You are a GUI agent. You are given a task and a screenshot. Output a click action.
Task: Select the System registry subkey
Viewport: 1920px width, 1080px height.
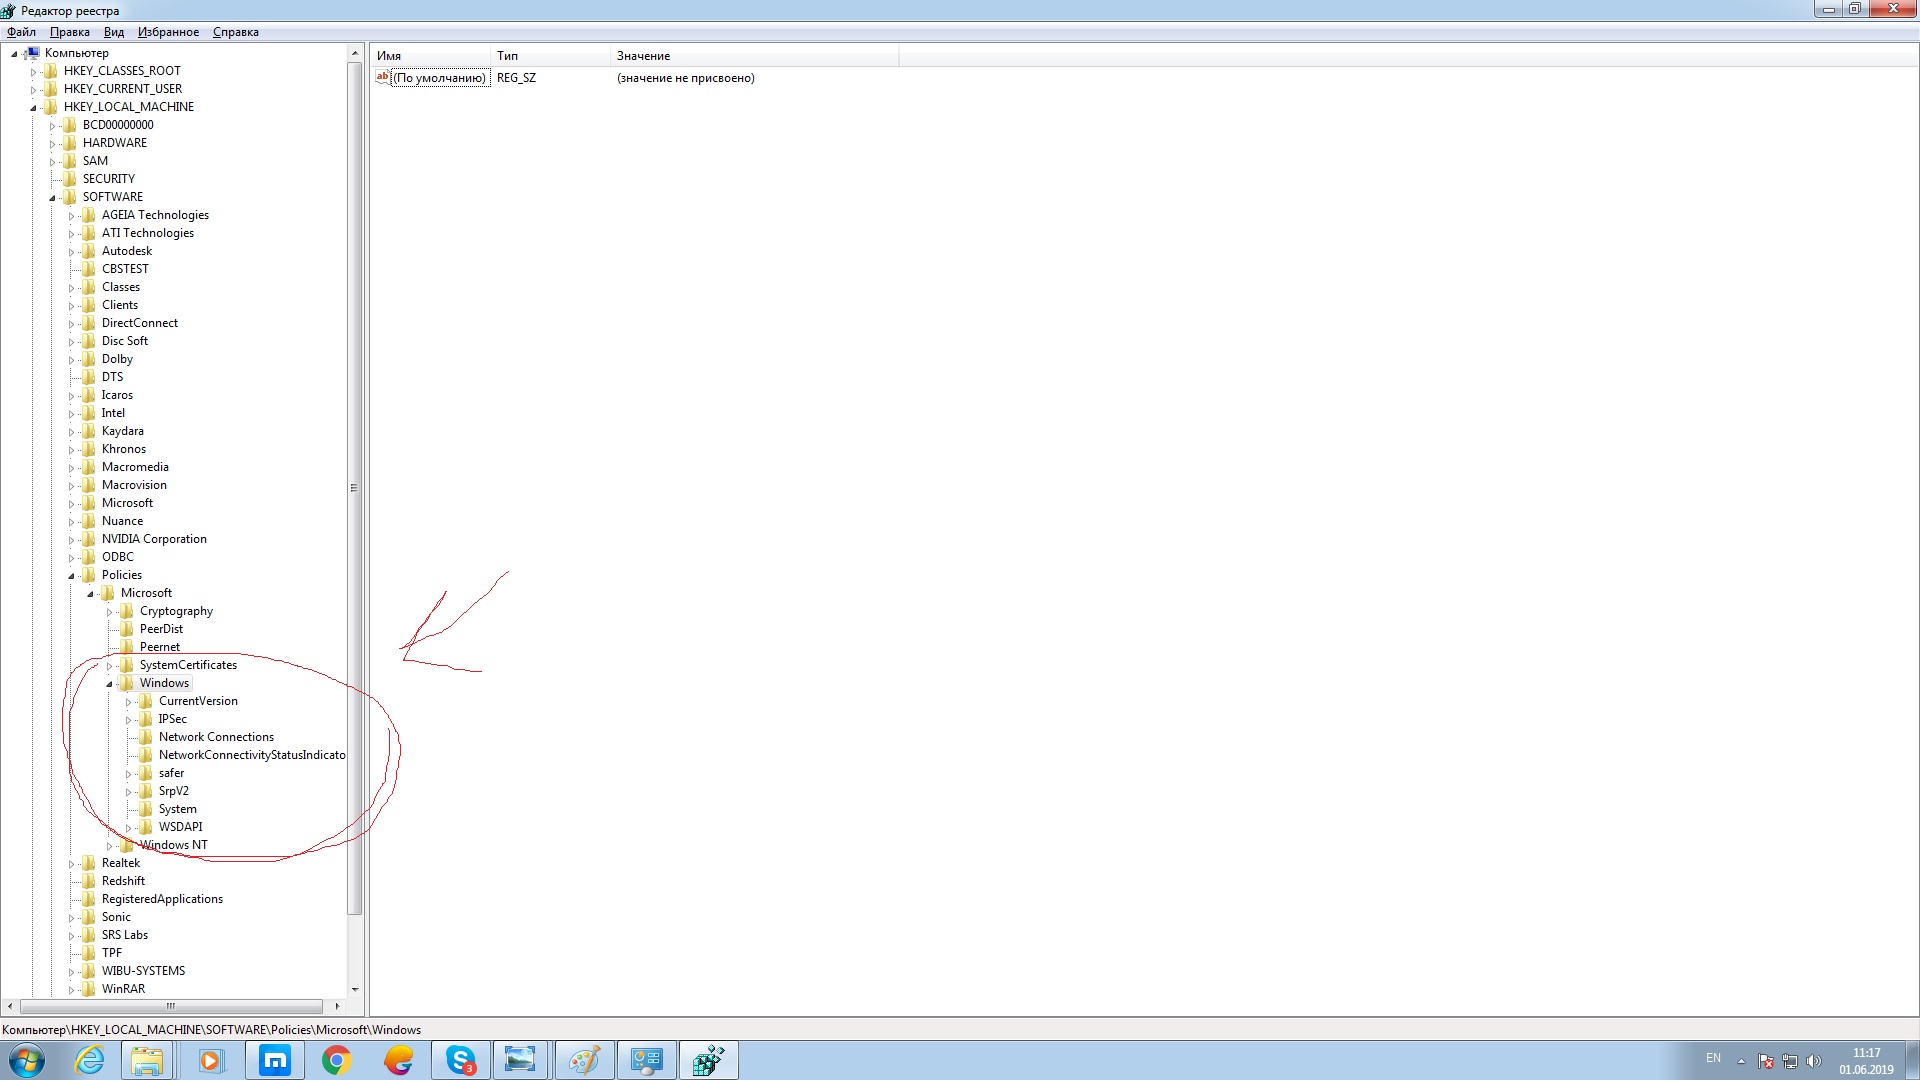177,807
